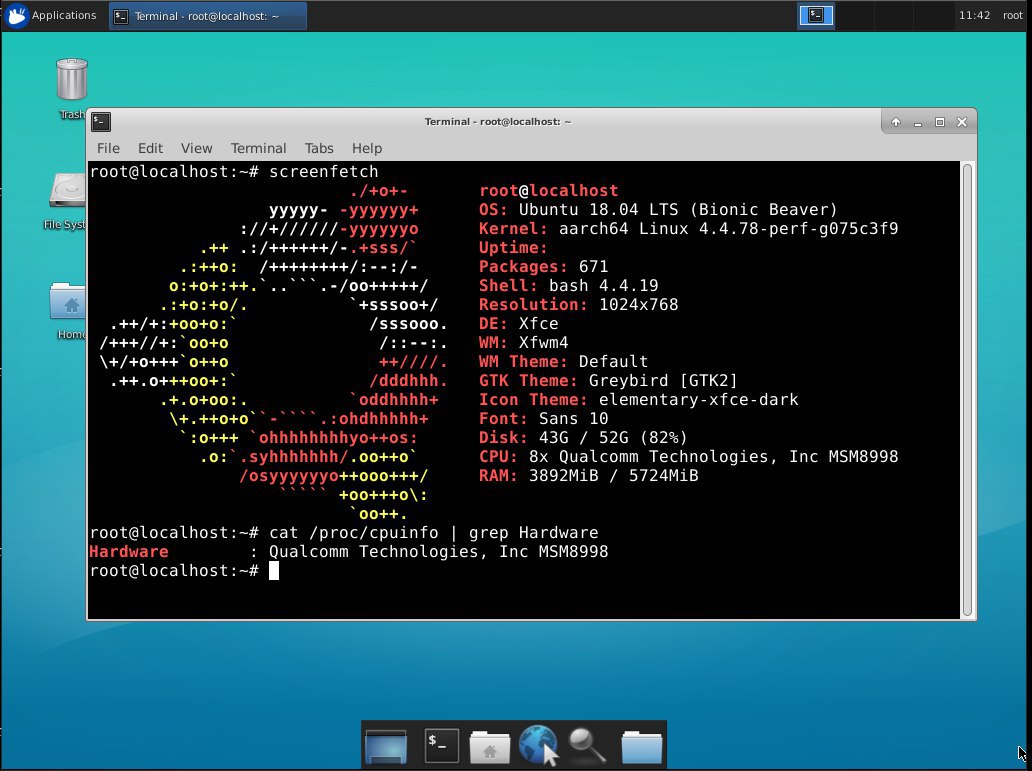Screen dimensions: 1032x771
Task: Click the red 'root@localhost' screenfetch header
Action: 549,191
